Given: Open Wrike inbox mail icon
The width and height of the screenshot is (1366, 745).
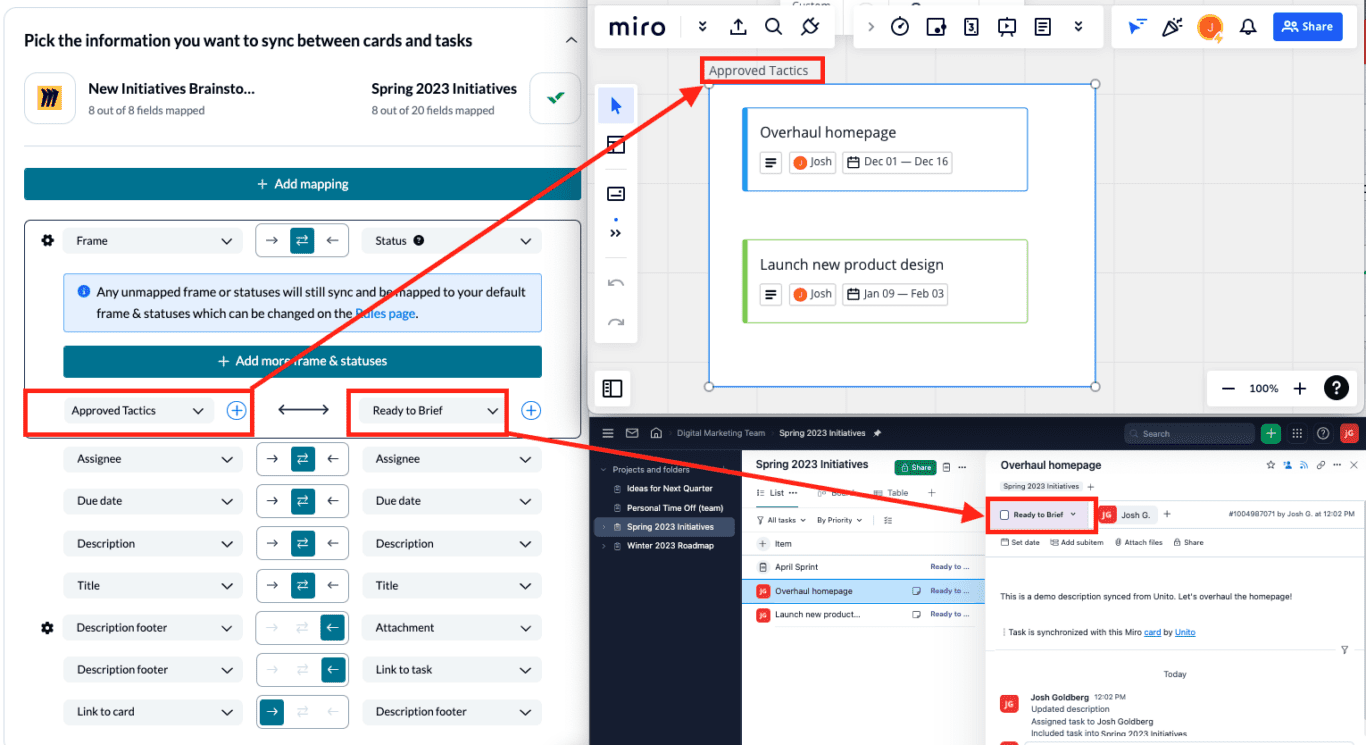Looking at the screenshot, I should (632, 433).
